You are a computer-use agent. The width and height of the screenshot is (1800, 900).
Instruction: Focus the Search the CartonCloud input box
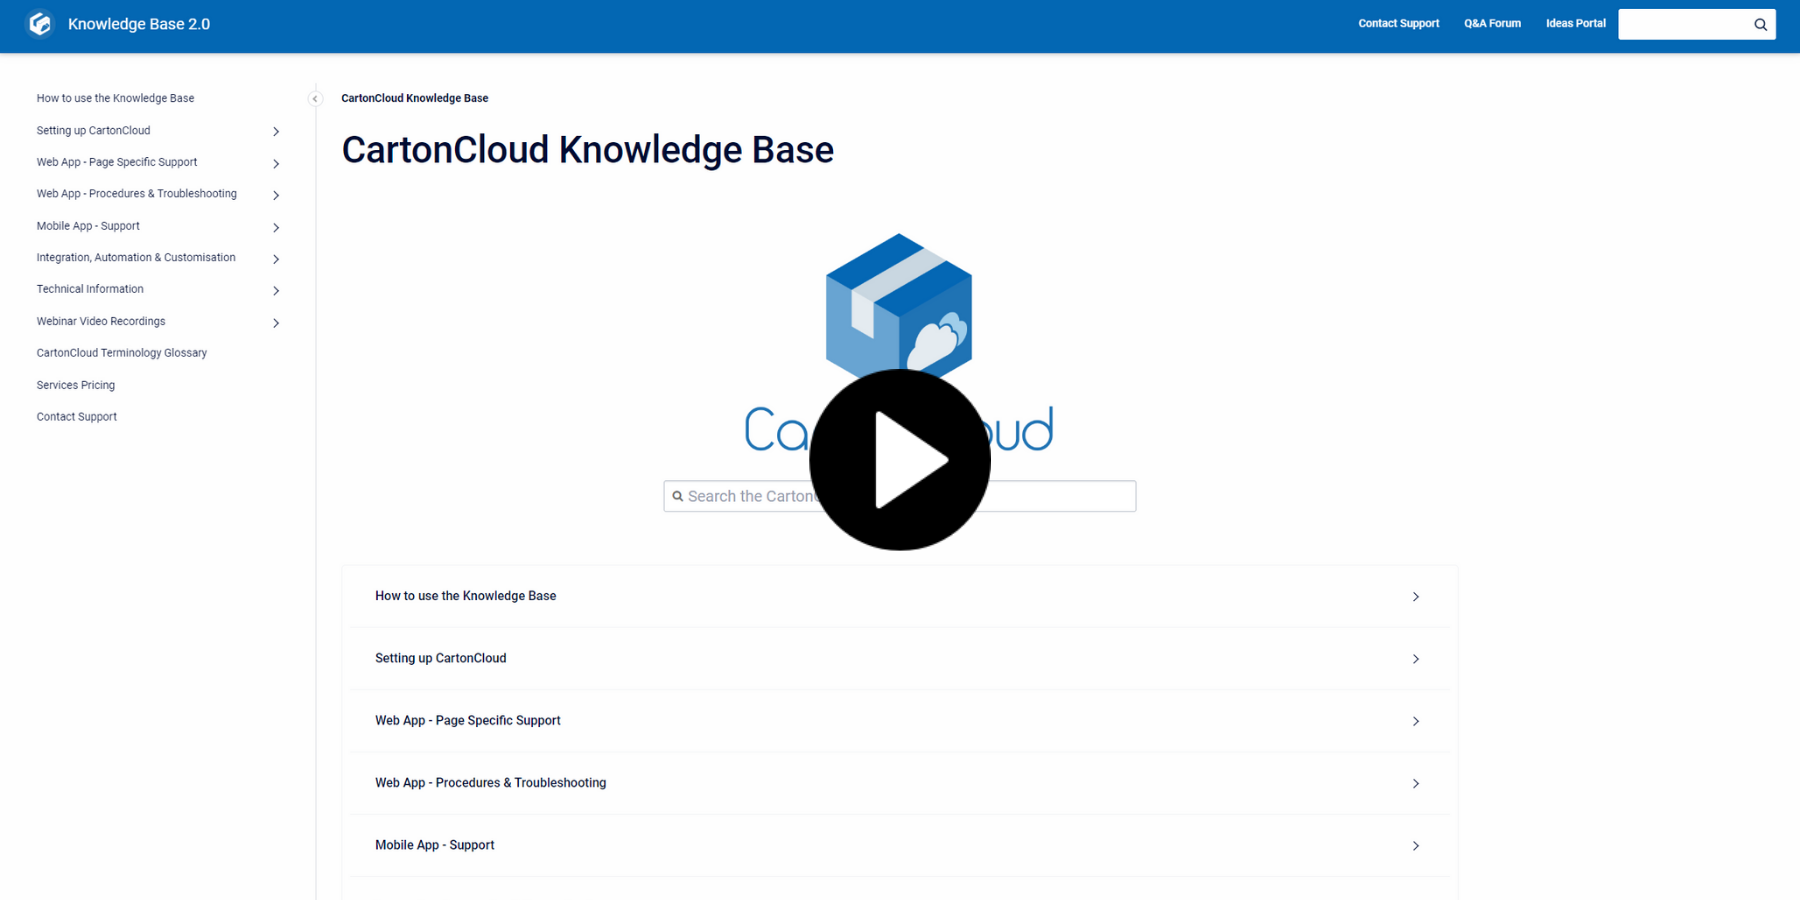(x=900, y=496)
